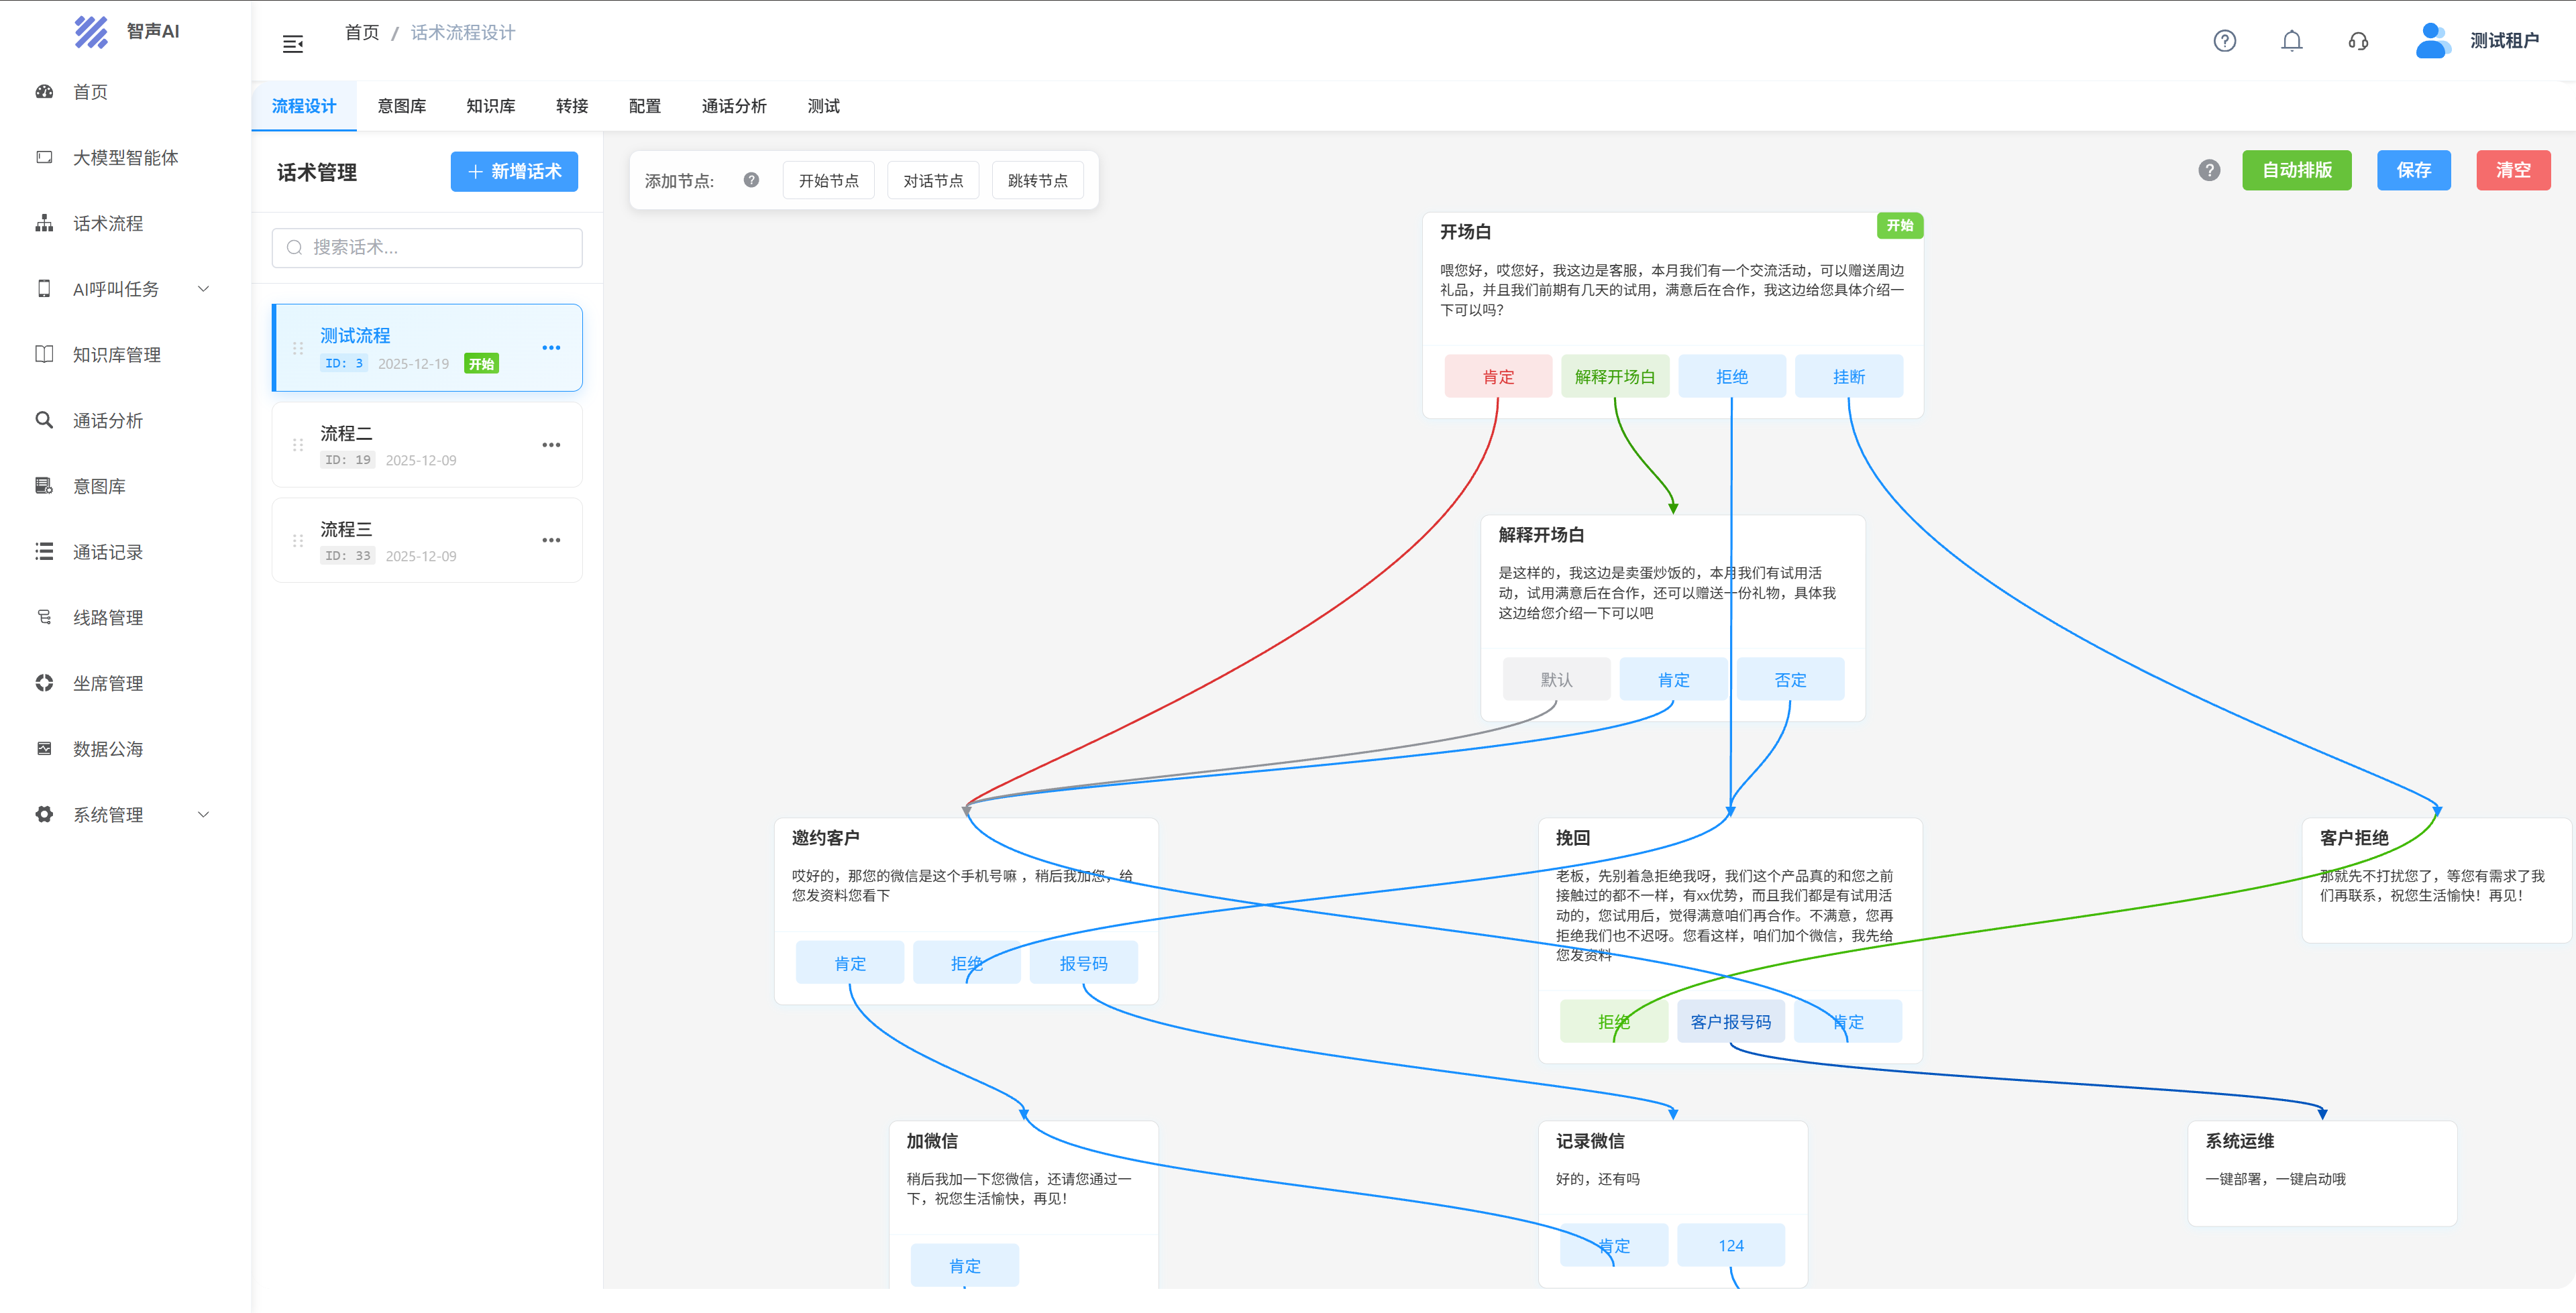This screenshot has height=1313, width=2576.
Task: Click the red 清空 button
Action: 2512,170
